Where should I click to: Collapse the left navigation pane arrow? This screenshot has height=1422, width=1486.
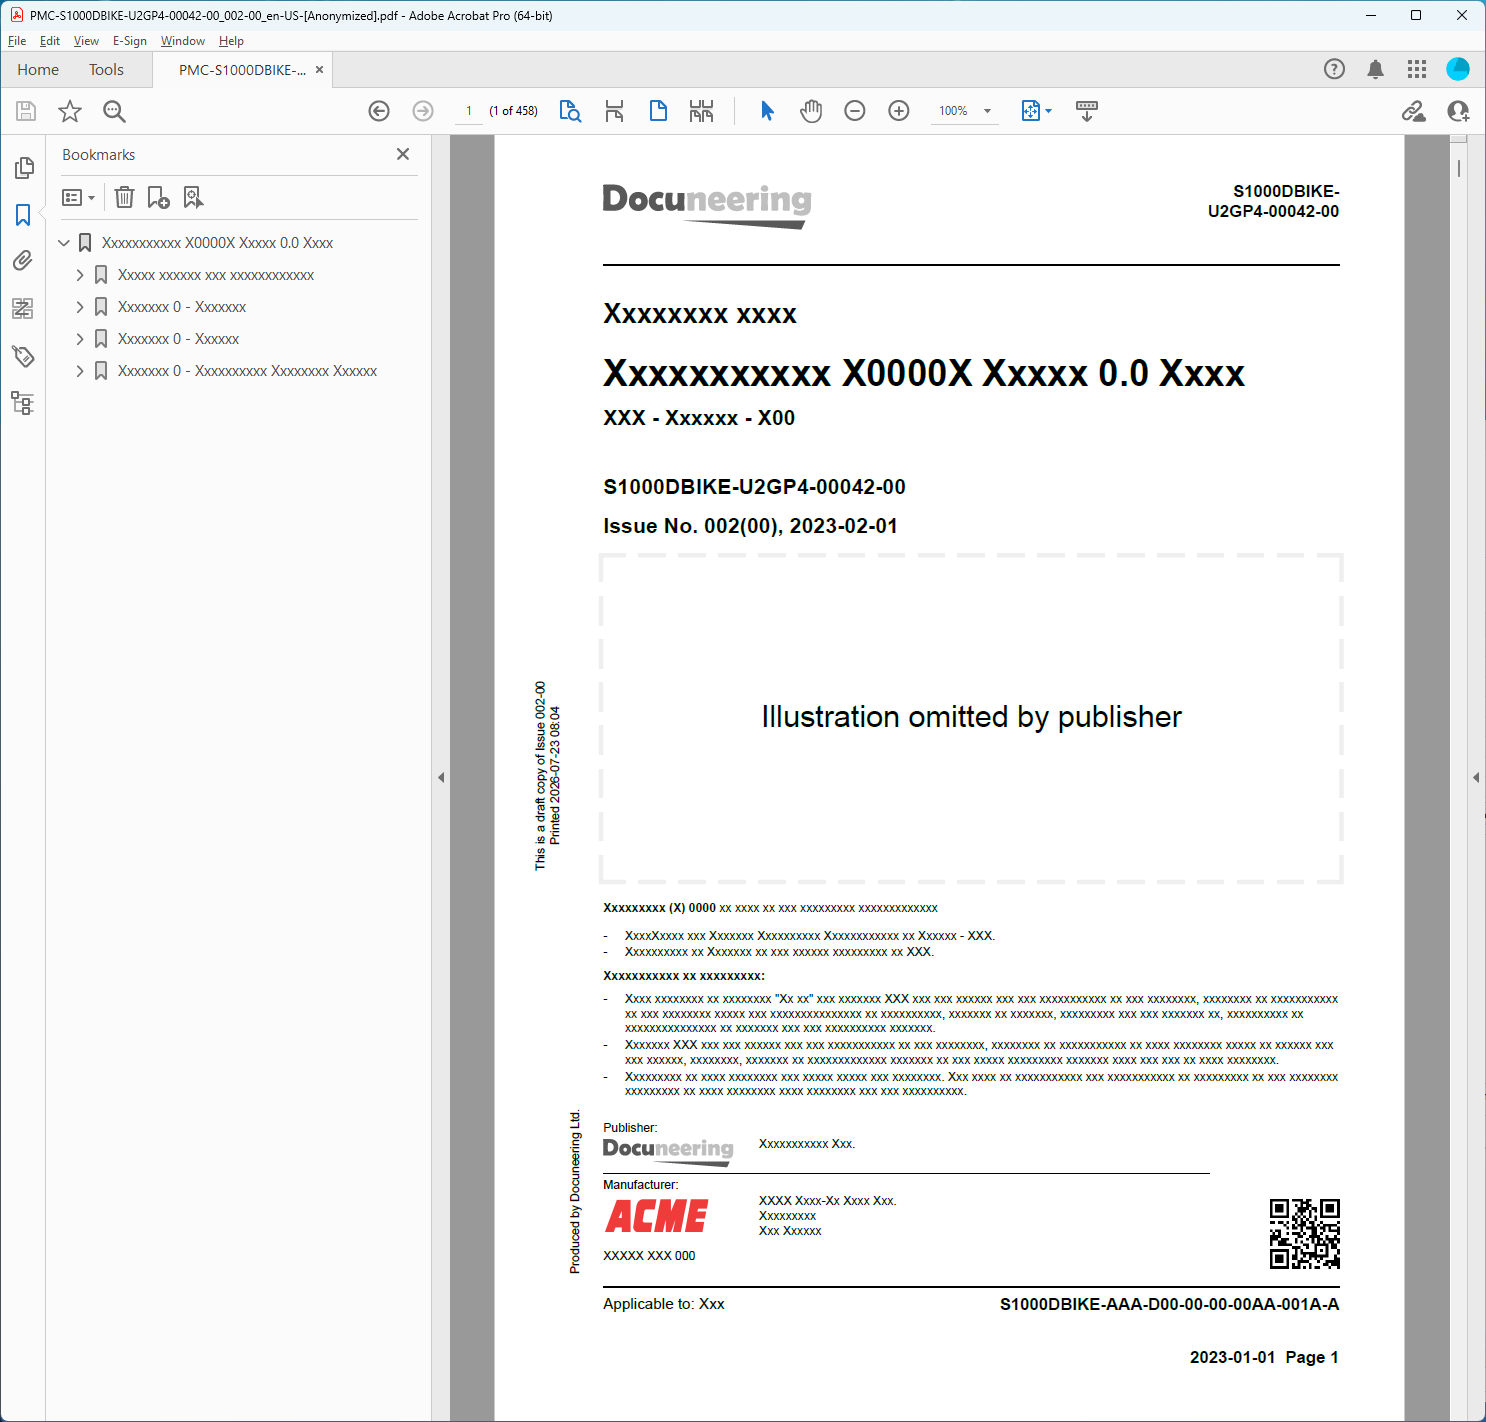[x=441, y=777]
